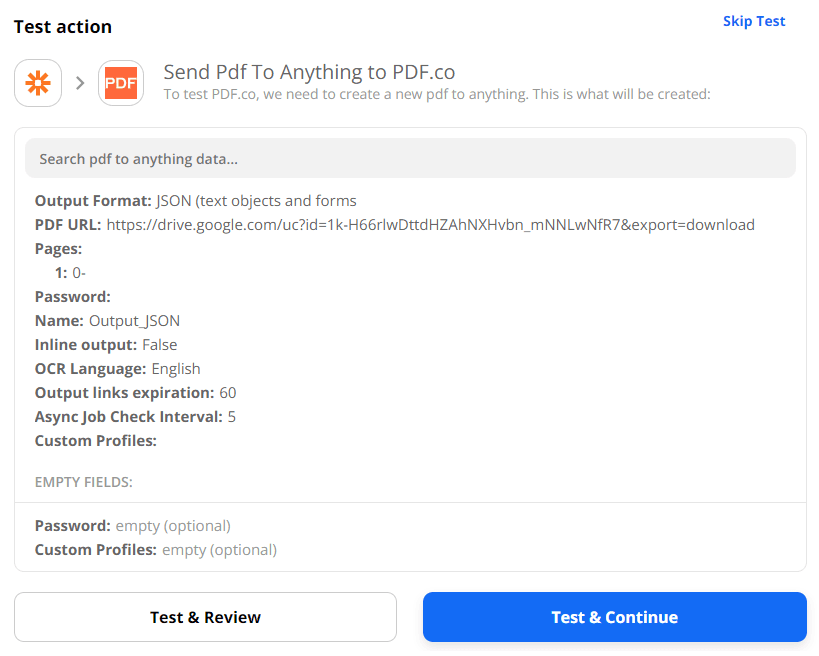Click the Name Output_JSON row

coord(108,320)
